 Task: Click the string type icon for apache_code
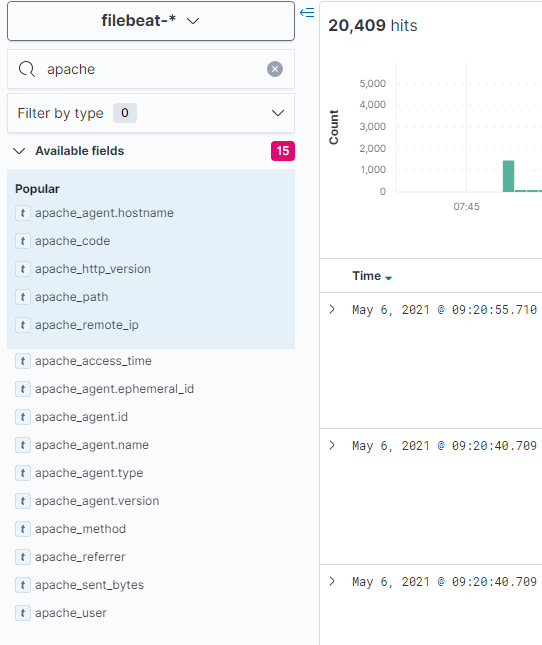(23, 241)
